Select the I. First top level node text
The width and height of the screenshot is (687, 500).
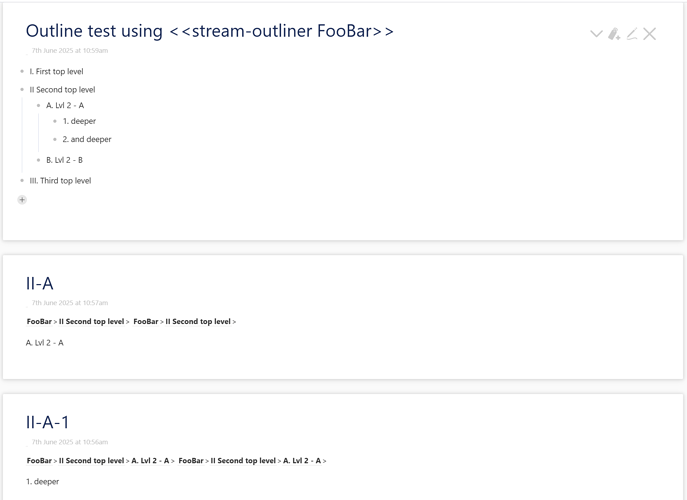click(x=57, y=71)
